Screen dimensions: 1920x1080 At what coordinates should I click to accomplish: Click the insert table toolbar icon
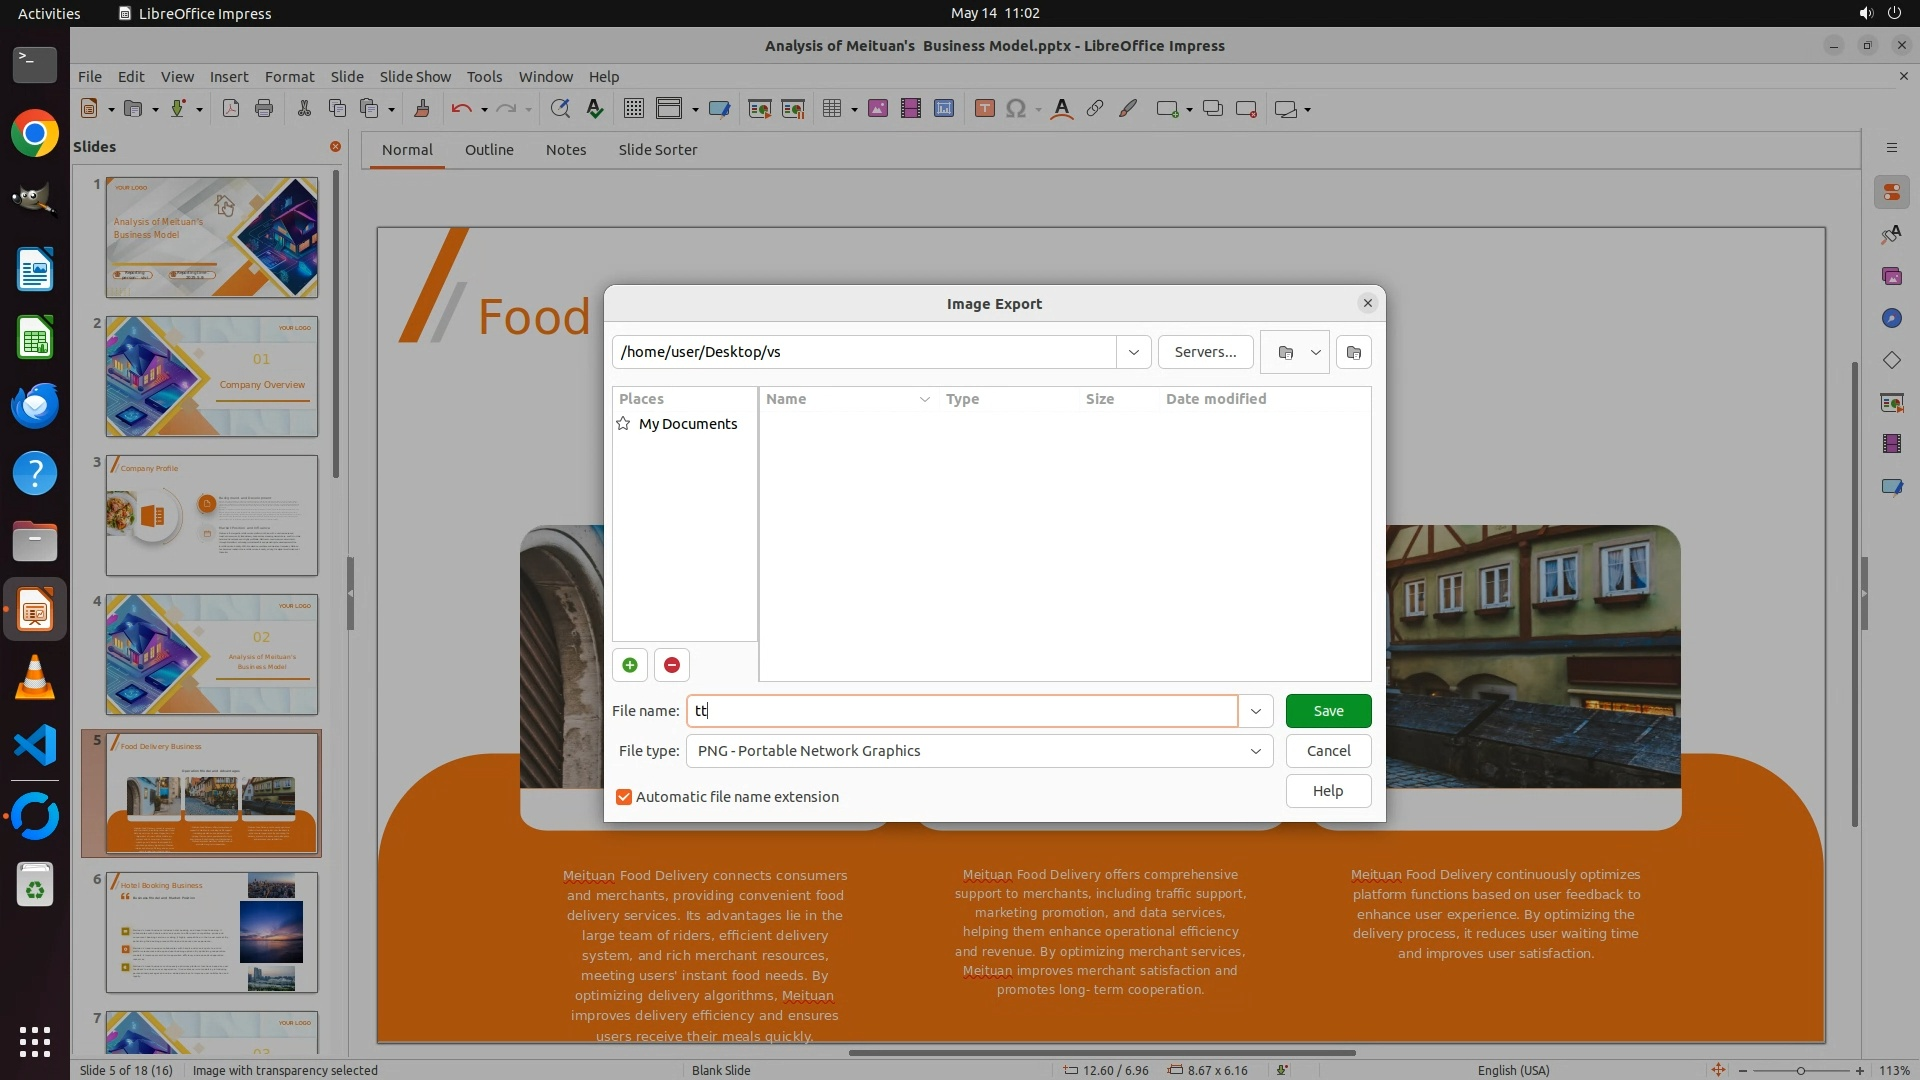(831, 109)
